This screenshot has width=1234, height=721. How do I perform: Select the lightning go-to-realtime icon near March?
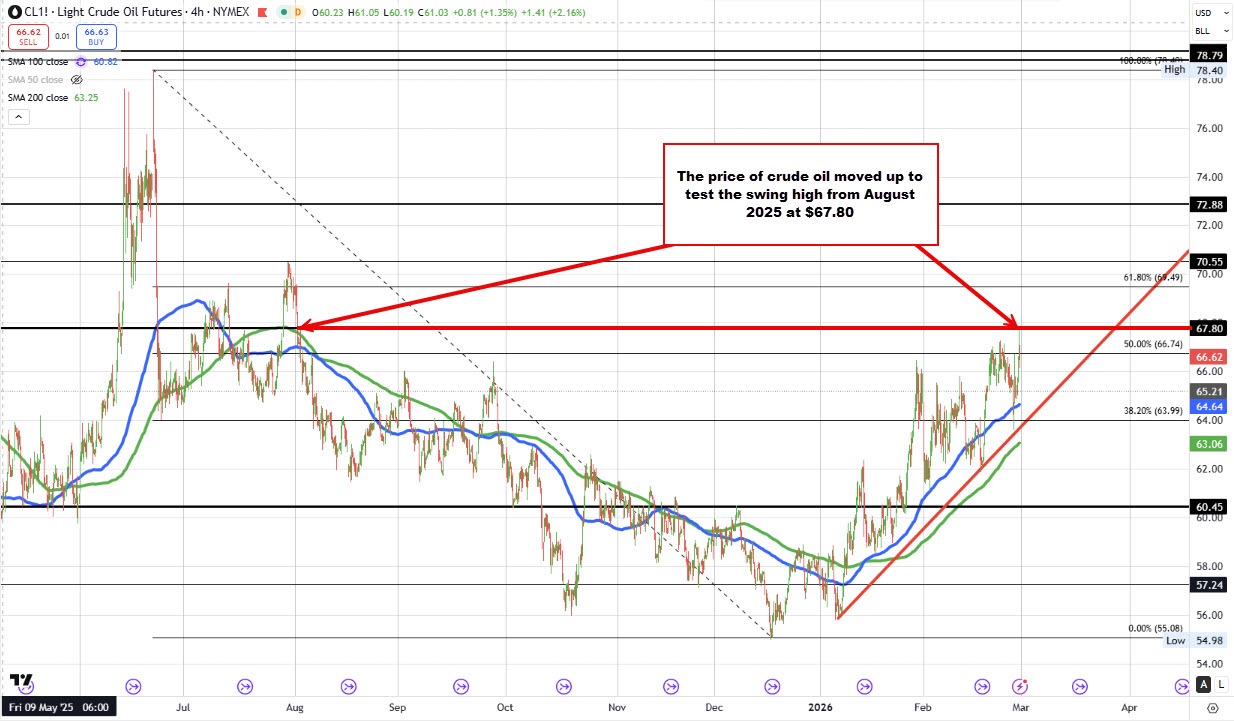pos(1020,686)
